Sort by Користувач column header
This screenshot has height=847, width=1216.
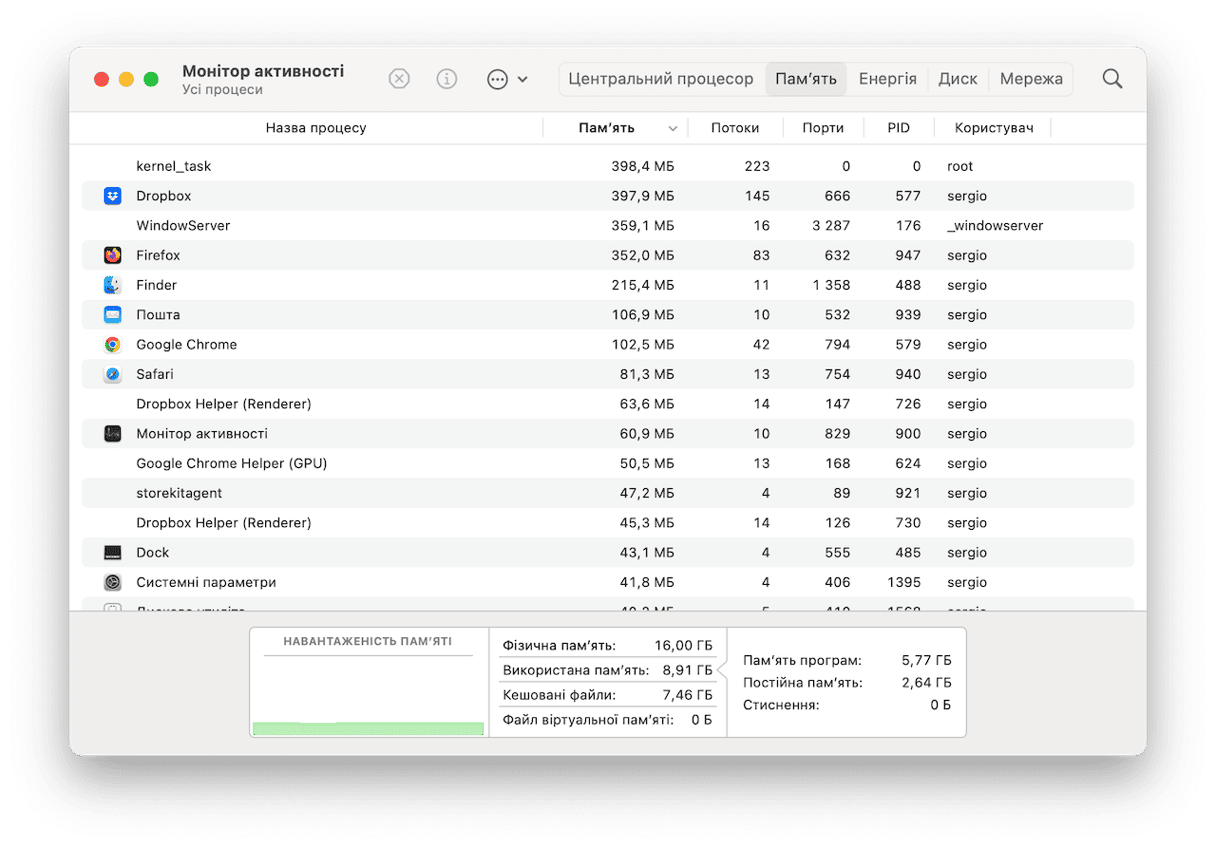(993, 128)
